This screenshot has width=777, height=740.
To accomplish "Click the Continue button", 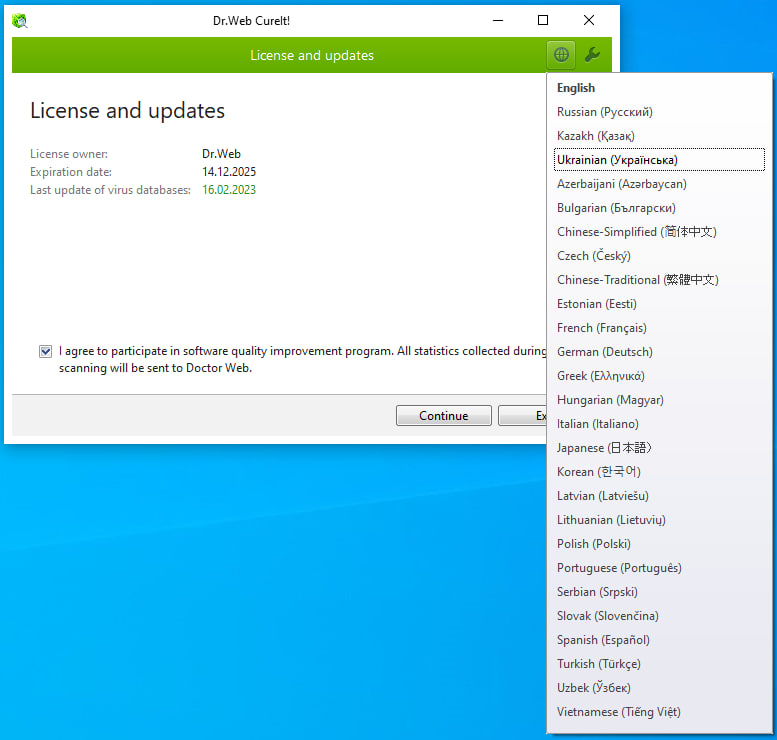I will (x=444, y=415).
